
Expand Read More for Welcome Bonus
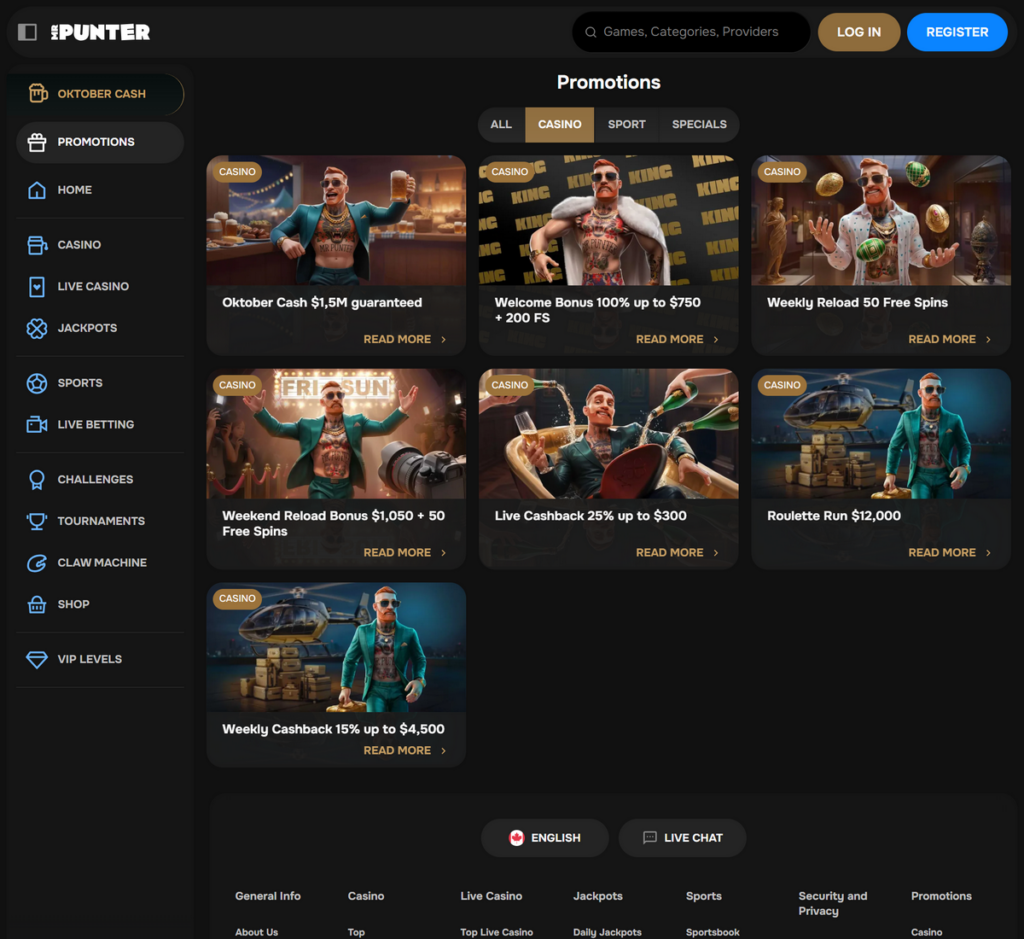pyautogui.click(x=676, y=339)
